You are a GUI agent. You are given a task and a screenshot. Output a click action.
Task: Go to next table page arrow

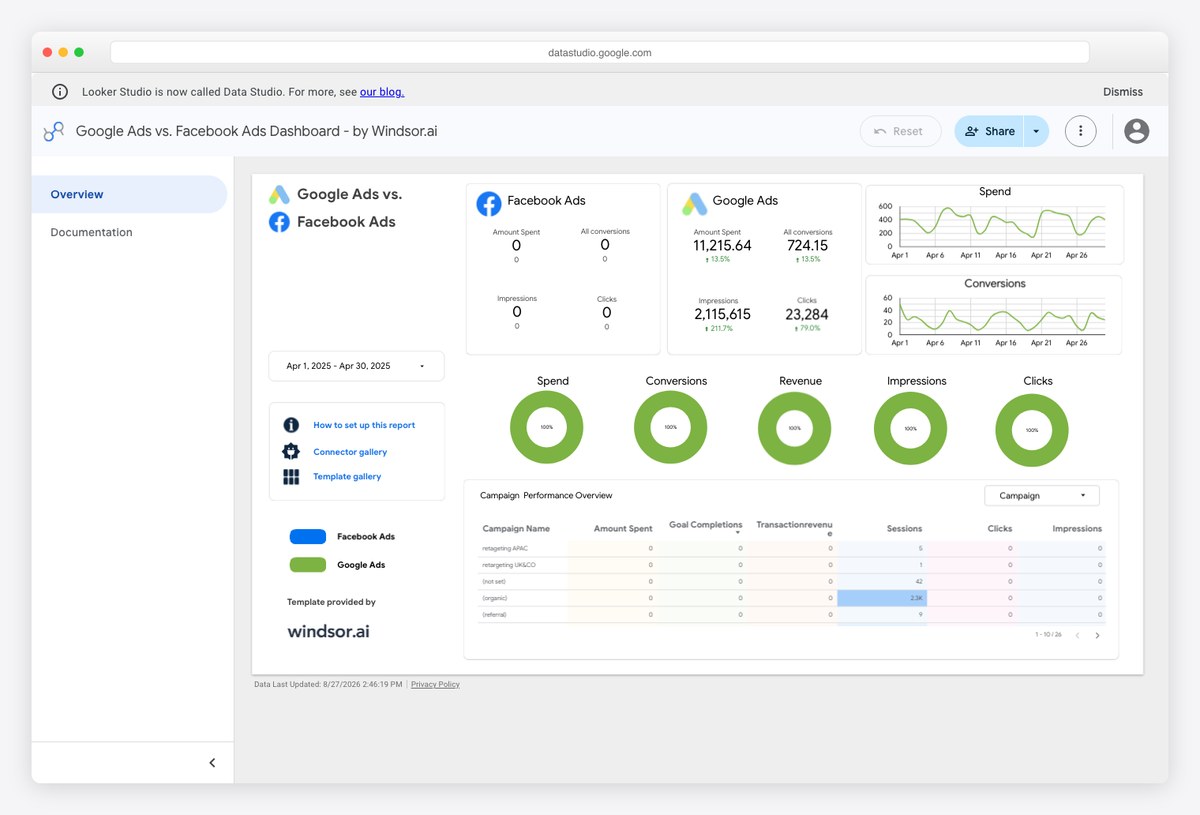coord(1097,635)
